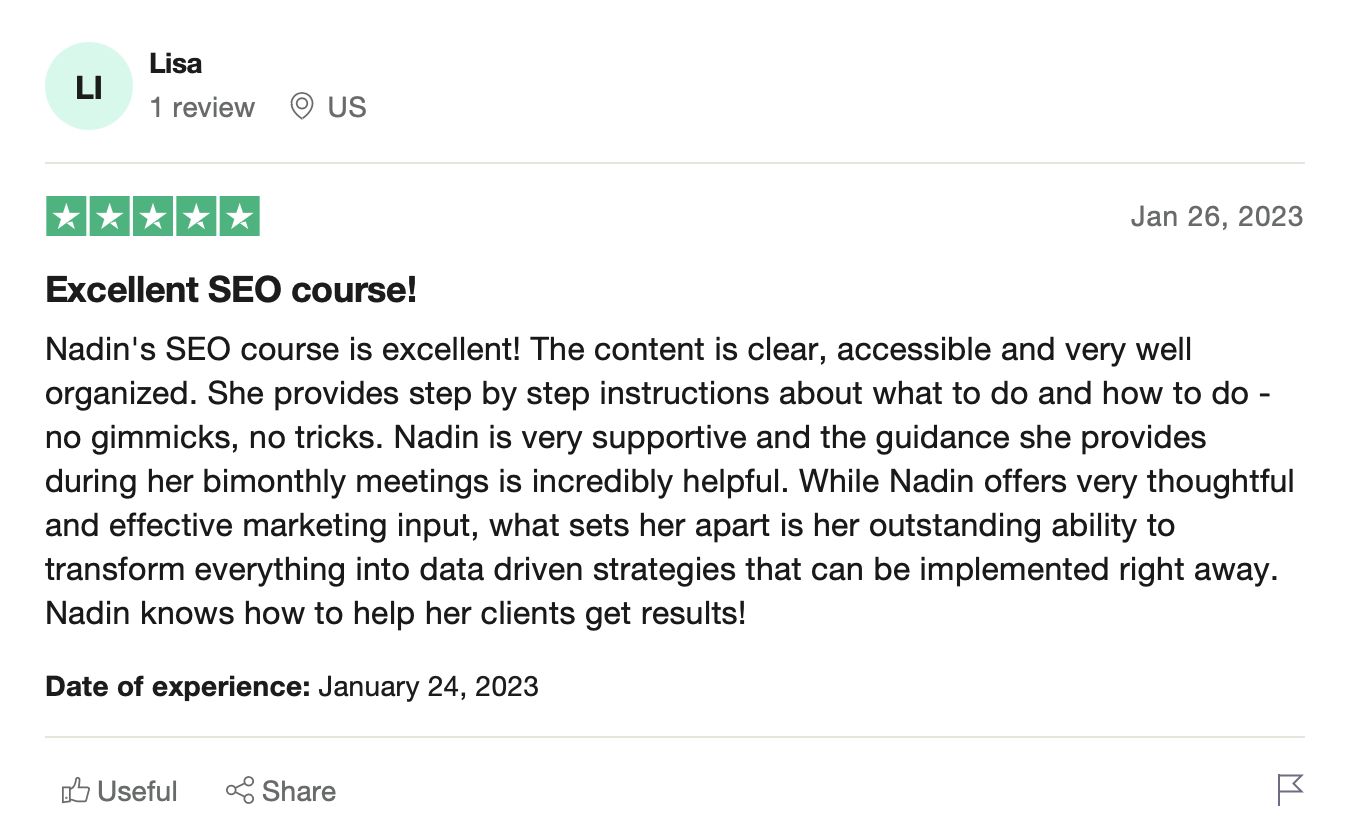Mark review as Useful via text label

(138, 792)
